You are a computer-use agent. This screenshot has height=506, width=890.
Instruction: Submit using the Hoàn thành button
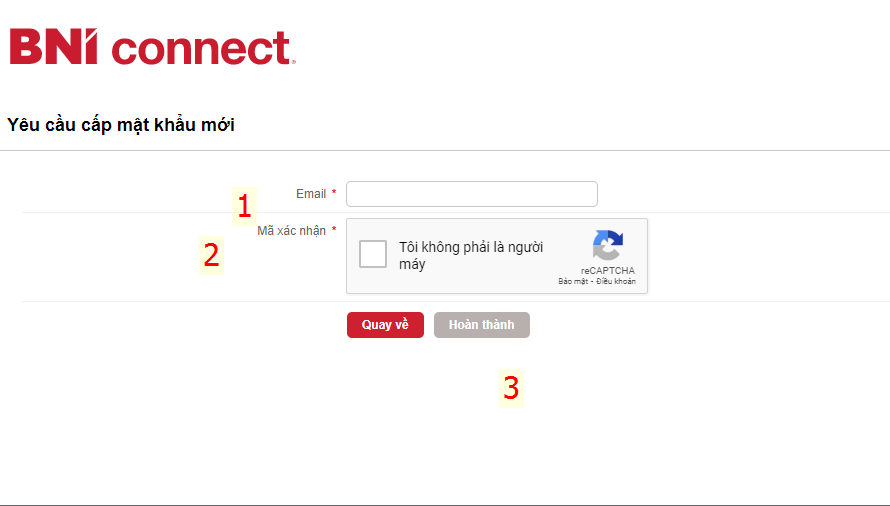point(482,325)
